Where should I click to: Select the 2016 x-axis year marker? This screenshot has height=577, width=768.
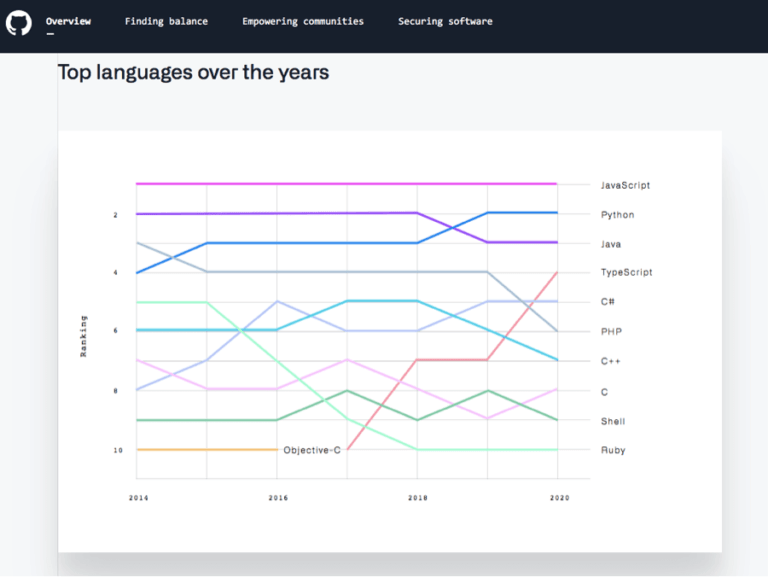(x=278, y=497)
